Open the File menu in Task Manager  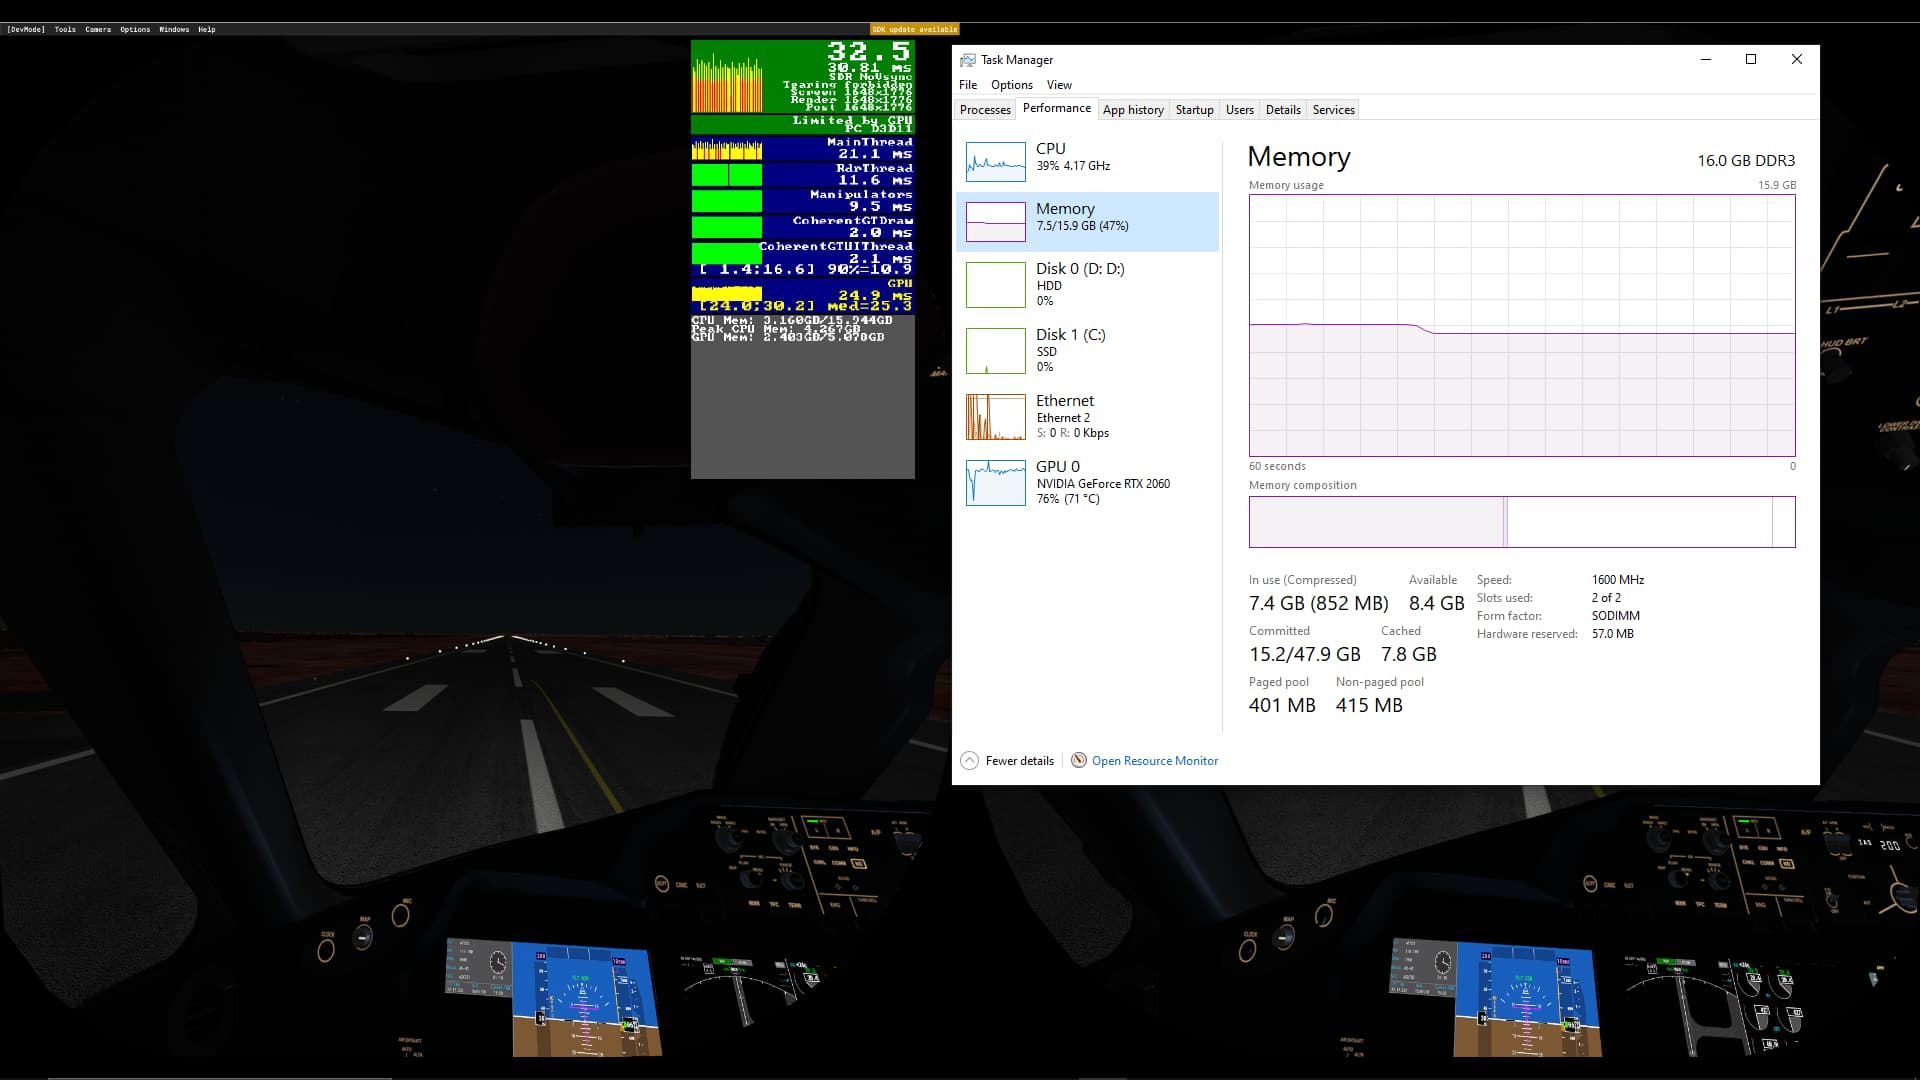pos(967,85)
